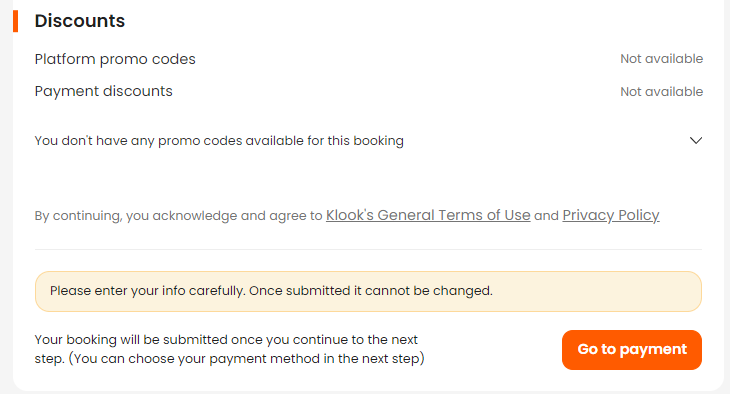This screenshot has width=730, height=394.
Task: Click the Discounts section heading
Action: (x=80, y=21)
